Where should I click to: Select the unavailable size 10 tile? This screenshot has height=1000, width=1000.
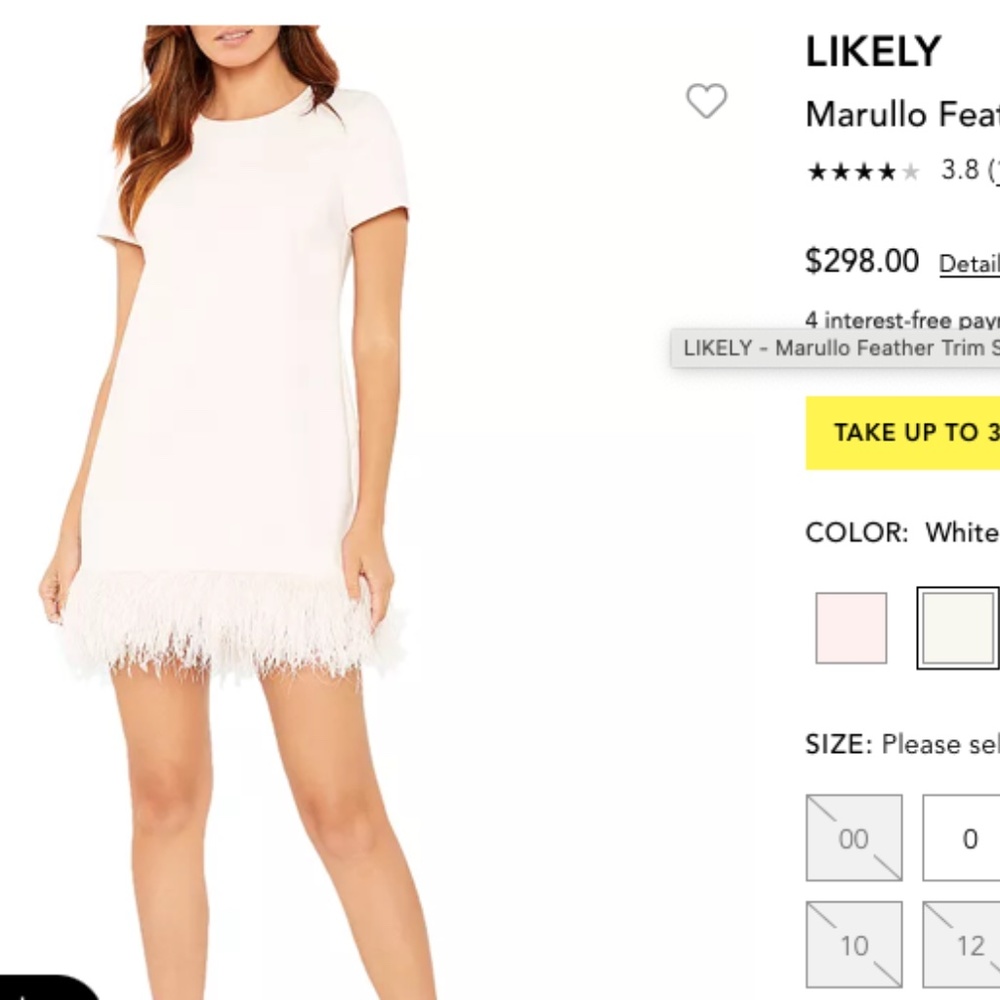853,943
